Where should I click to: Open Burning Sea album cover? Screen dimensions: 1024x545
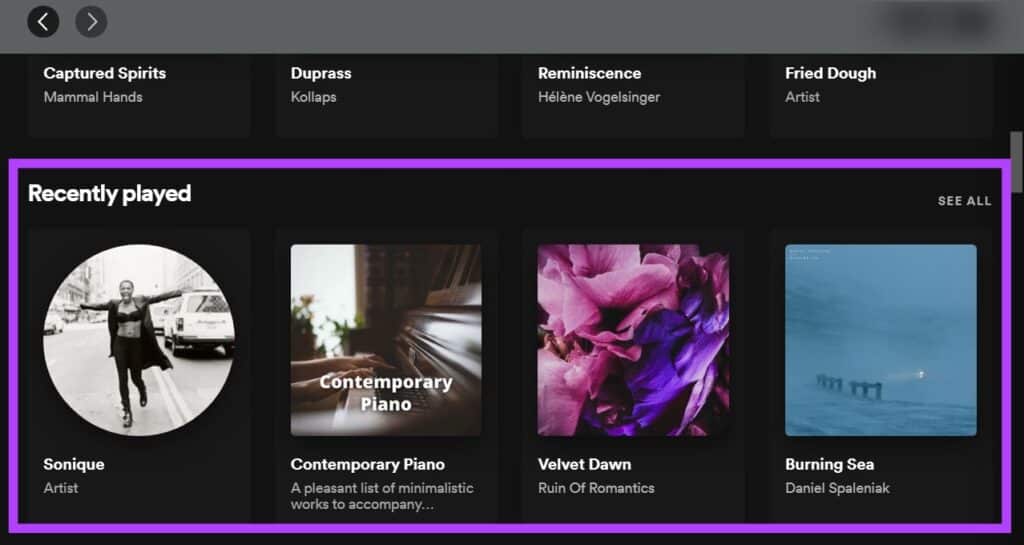(x=881, y=340)
